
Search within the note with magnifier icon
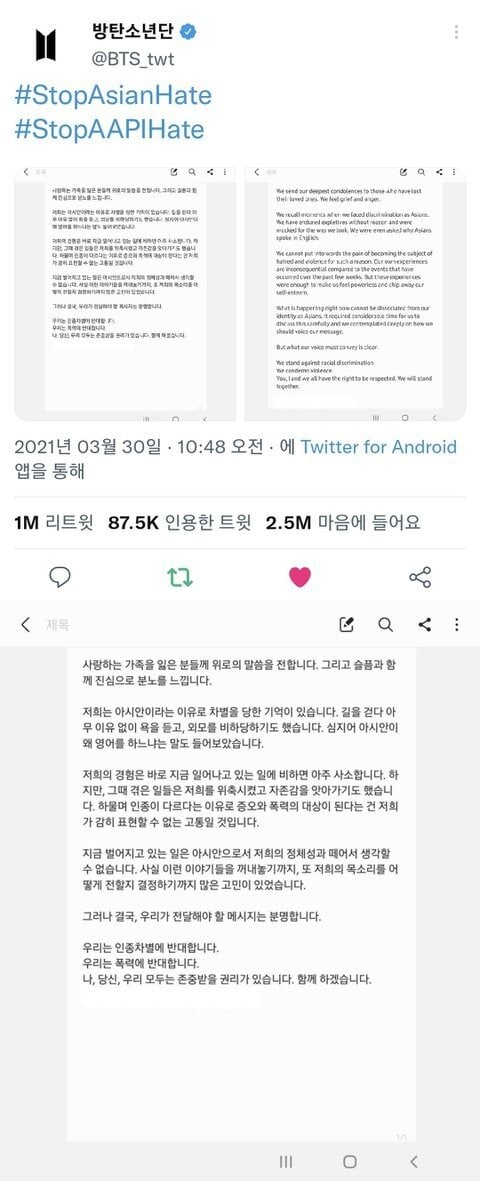point(385,624)
